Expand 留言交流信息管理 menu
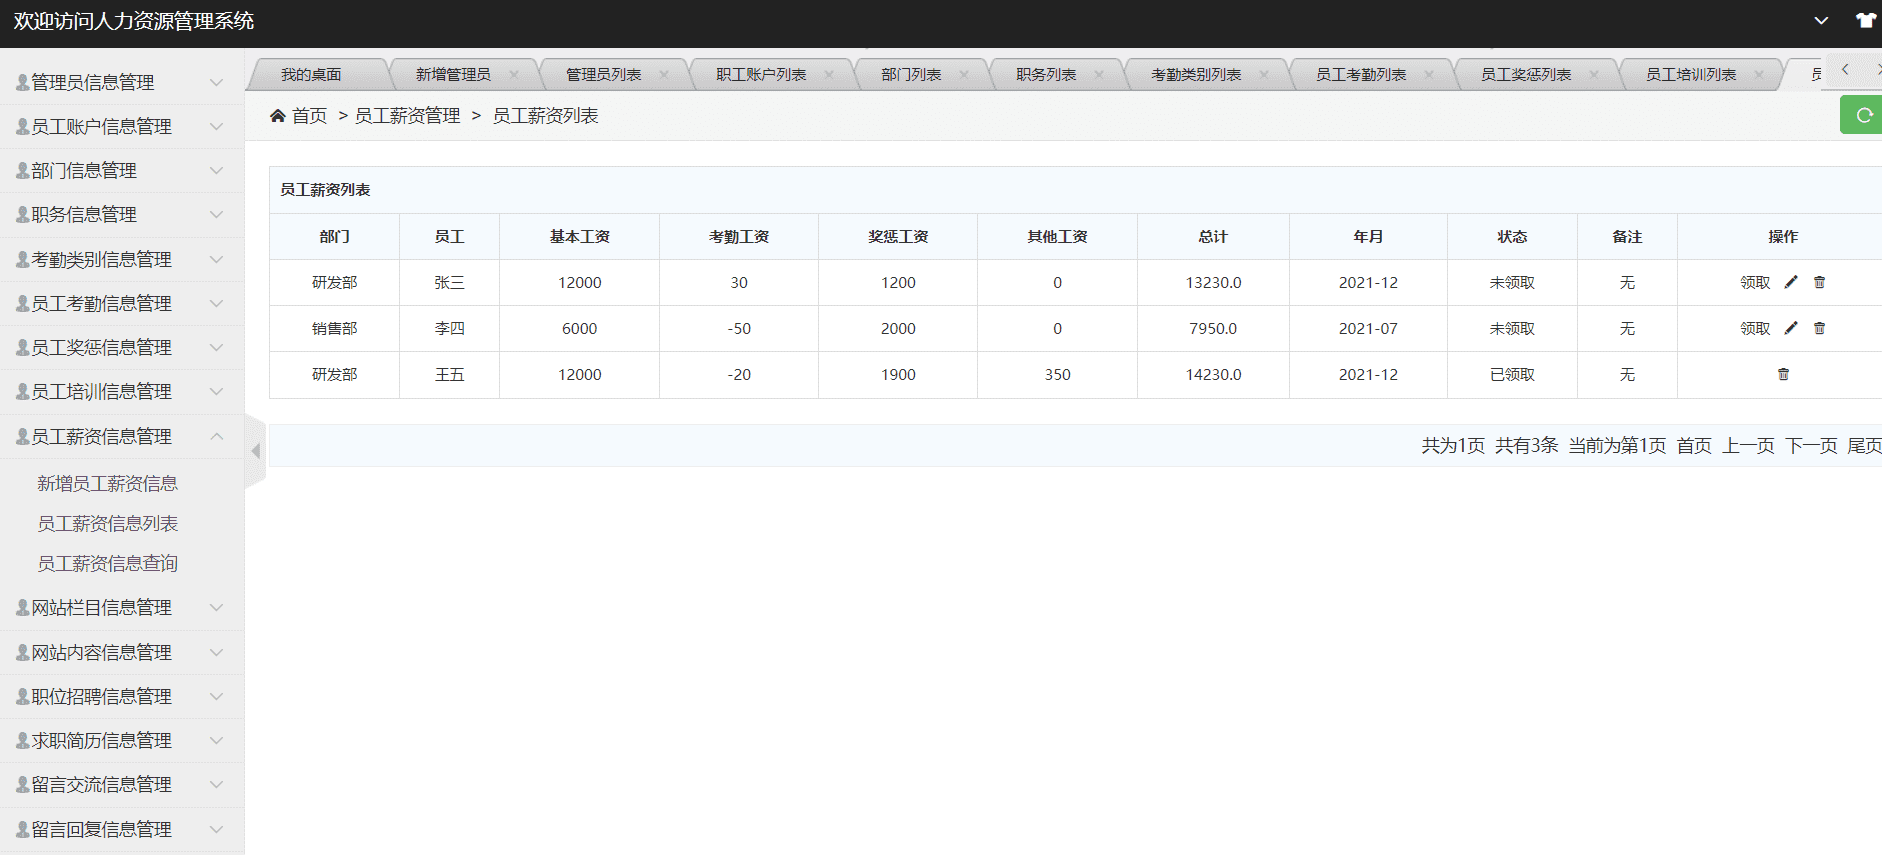Screen dimensions: 1882x855 point(122,784)
